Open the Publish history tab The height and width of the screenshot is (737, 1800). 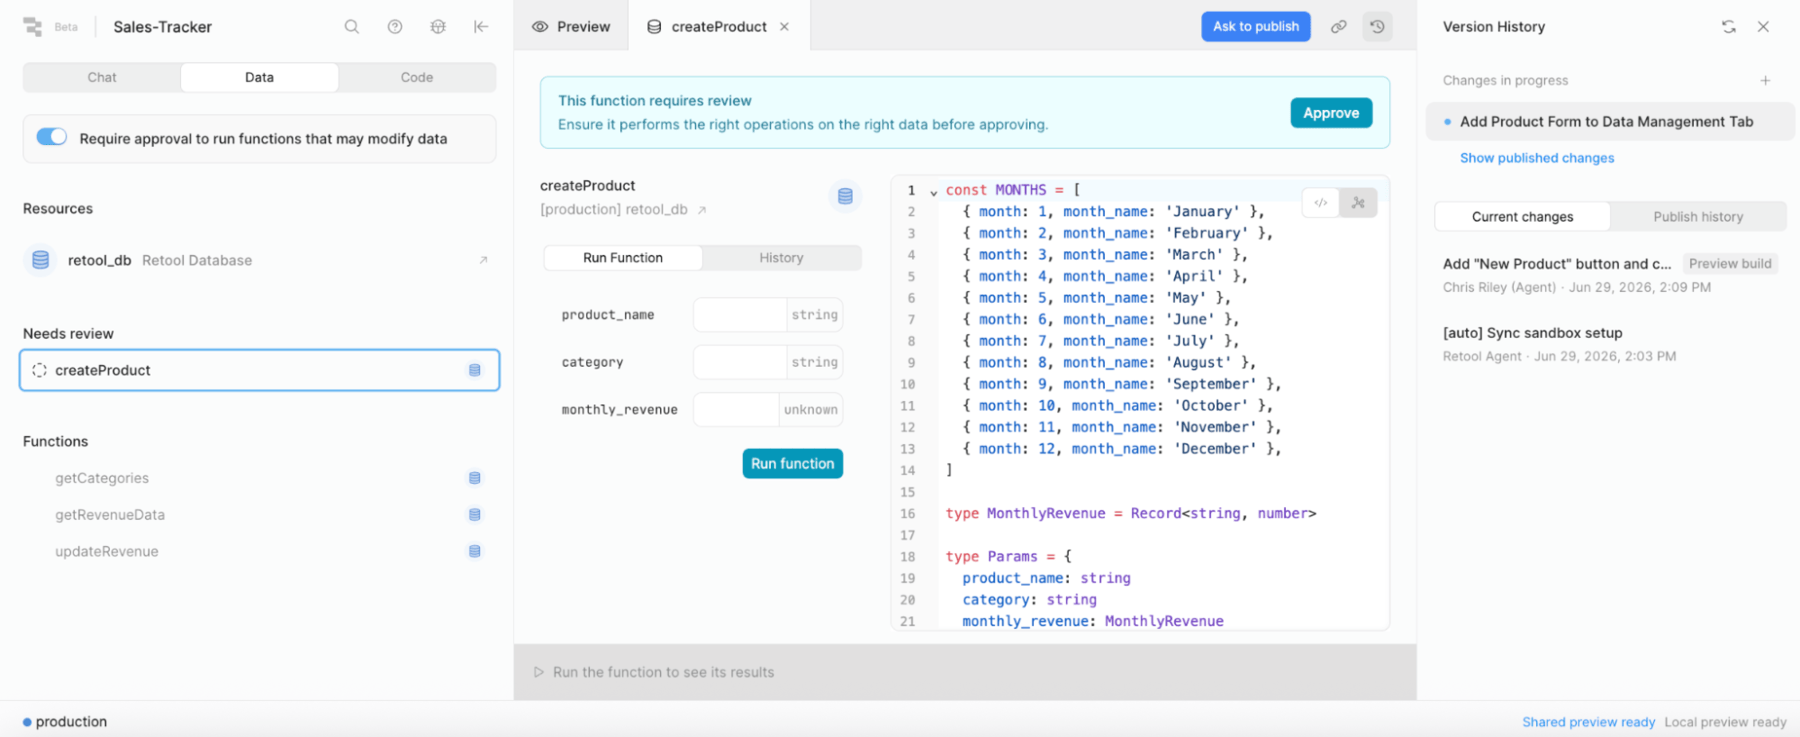[1698, 217]
